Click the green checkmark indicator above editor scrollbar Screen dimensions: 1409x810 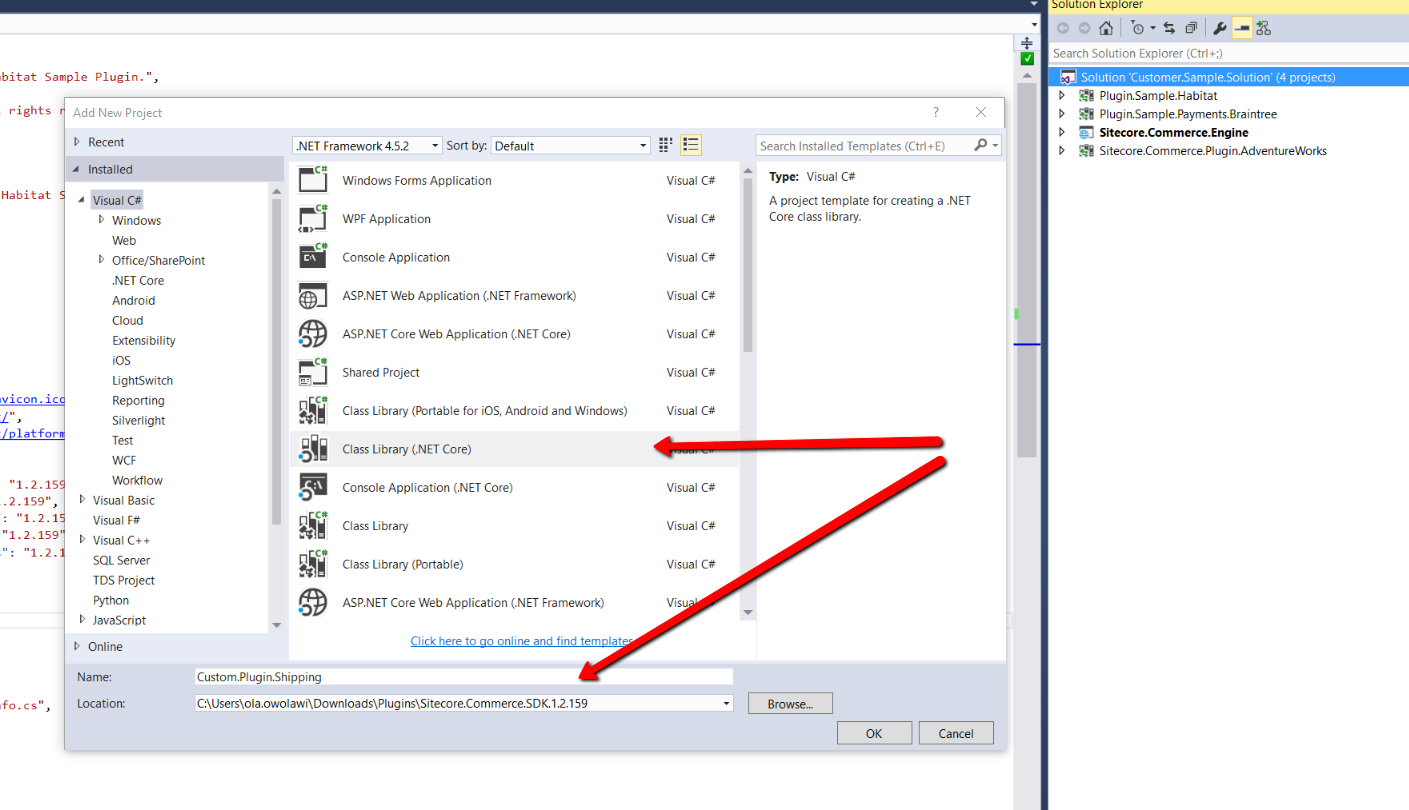[1027, 59]
